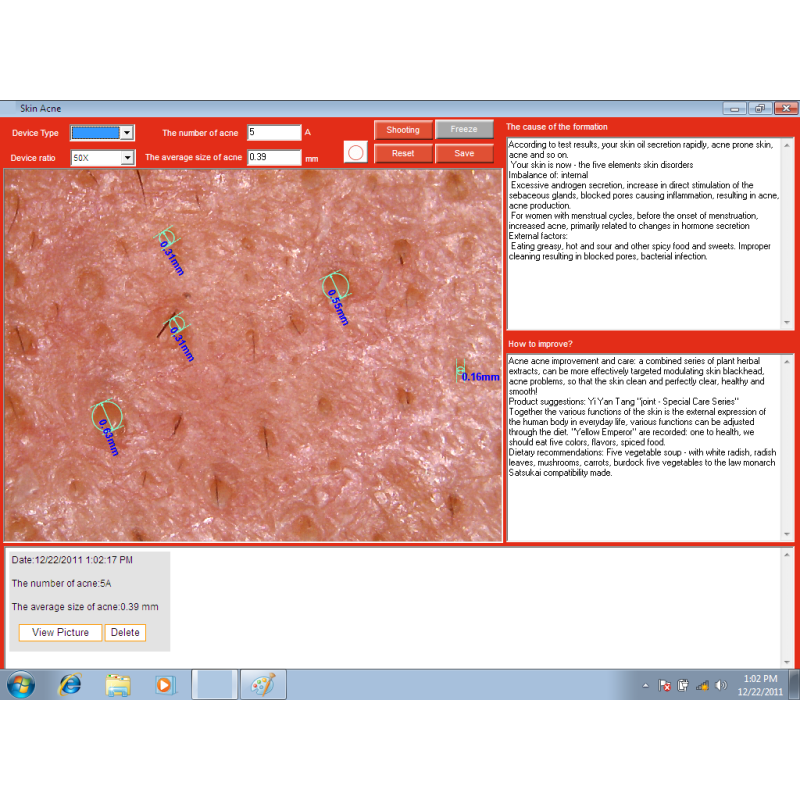Show hidden system tray icons arrow
Viewport: 800px width, 800px height.
(x=645, y=686)
